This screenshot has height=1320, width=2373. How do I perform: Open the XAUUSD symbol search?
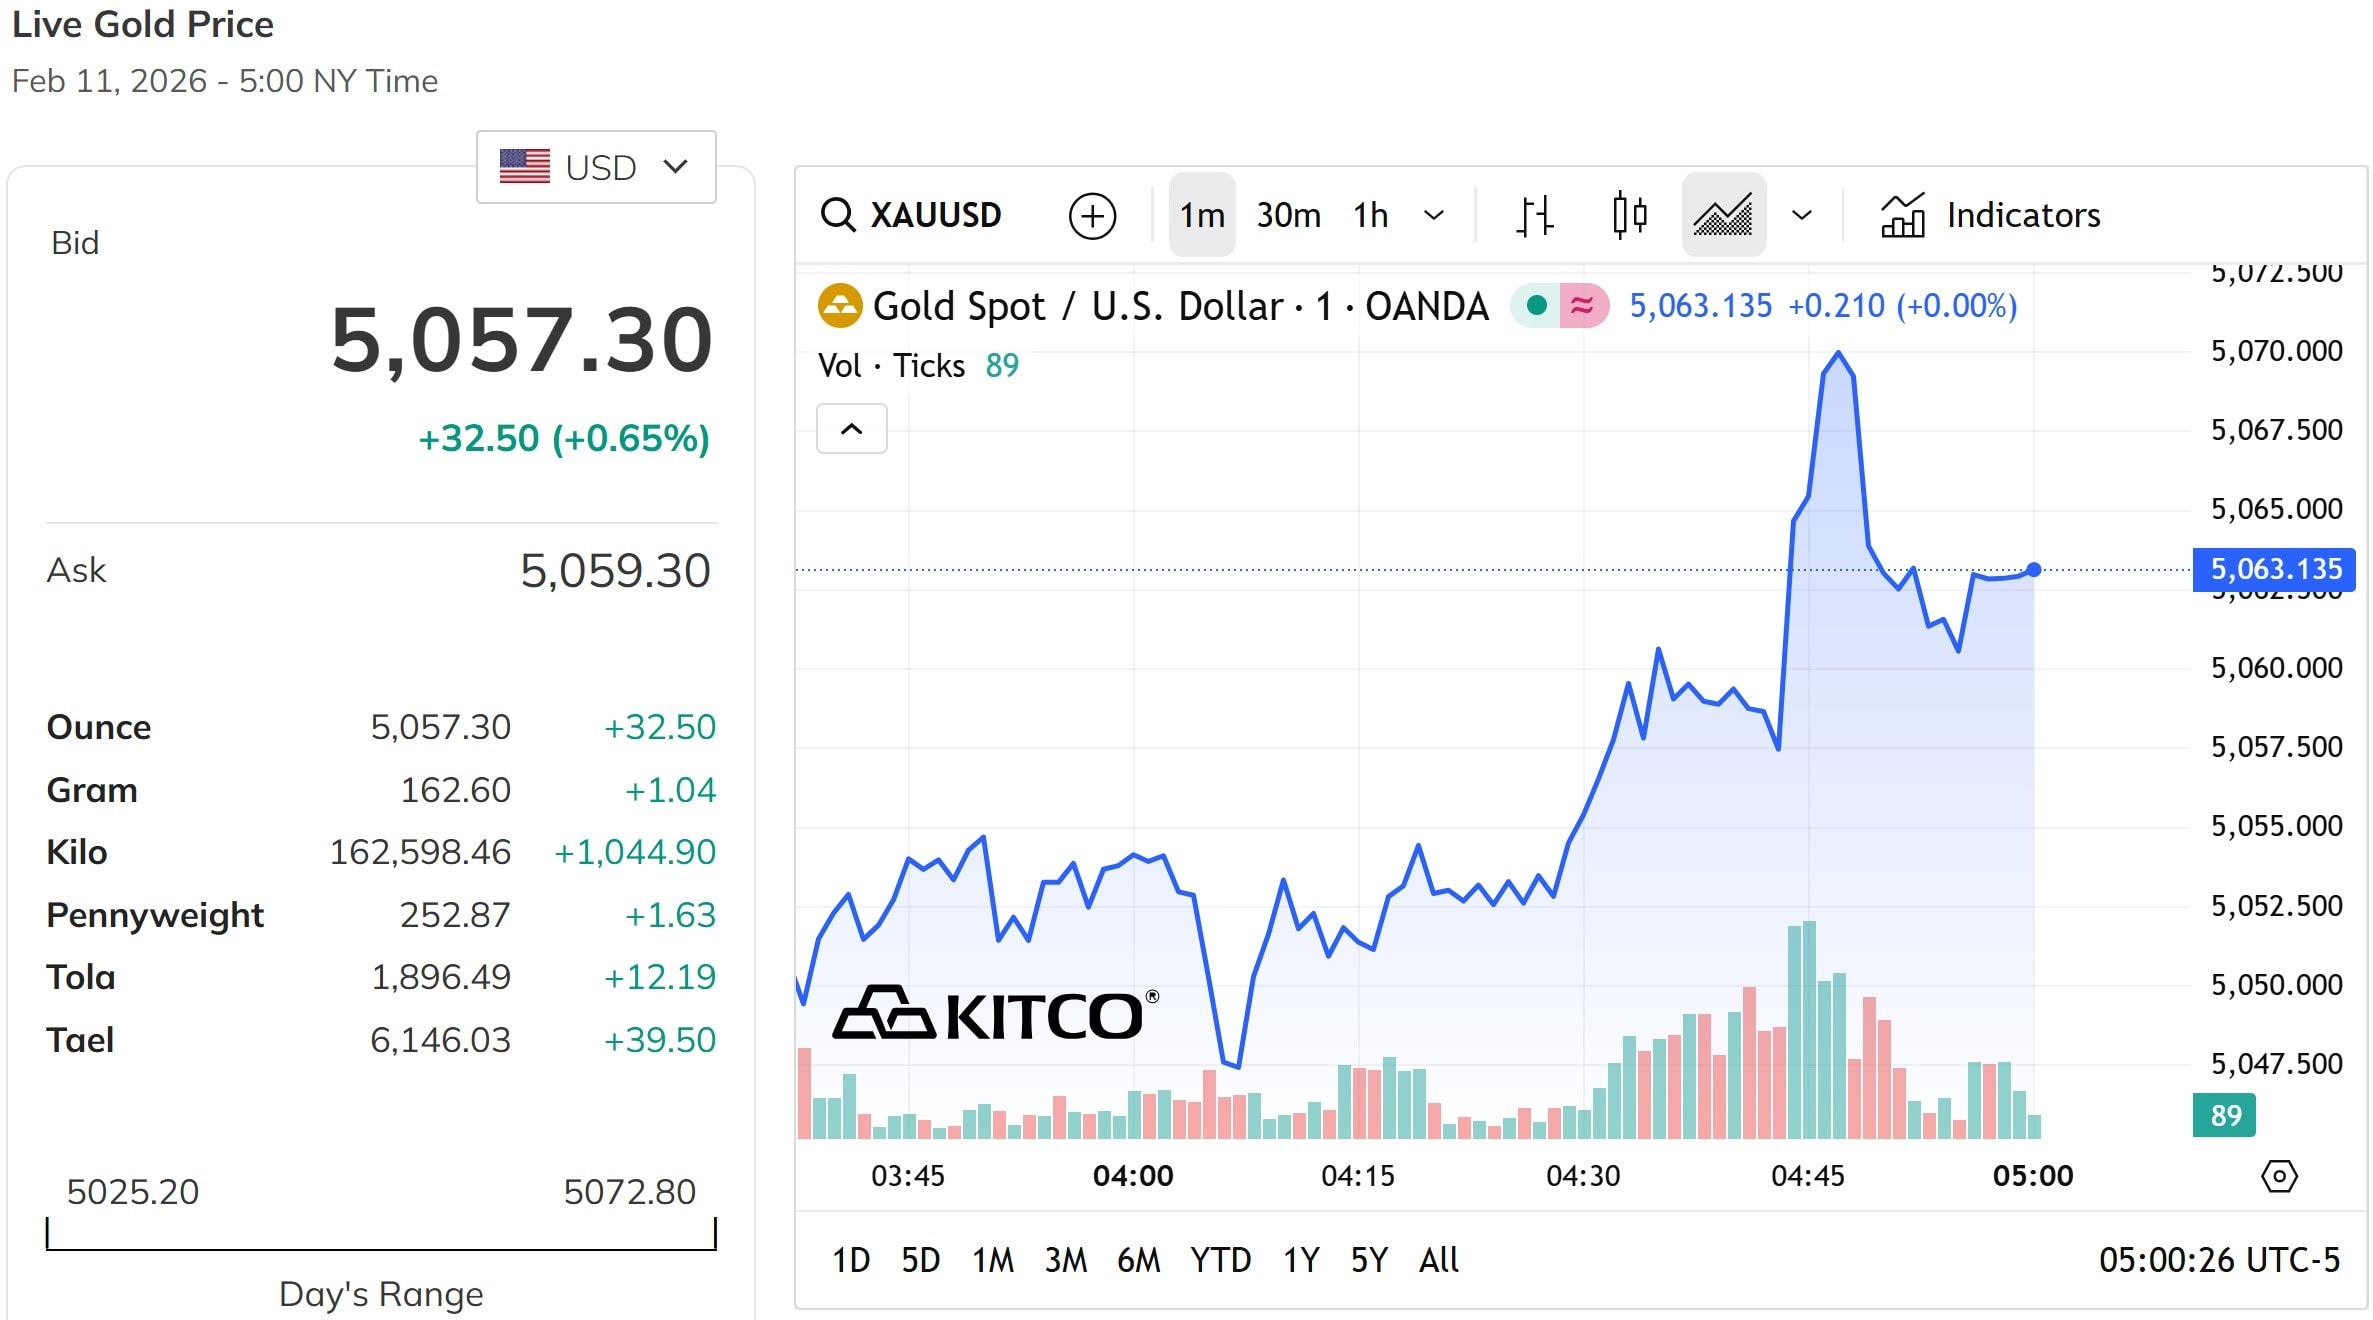click(911, 215)
